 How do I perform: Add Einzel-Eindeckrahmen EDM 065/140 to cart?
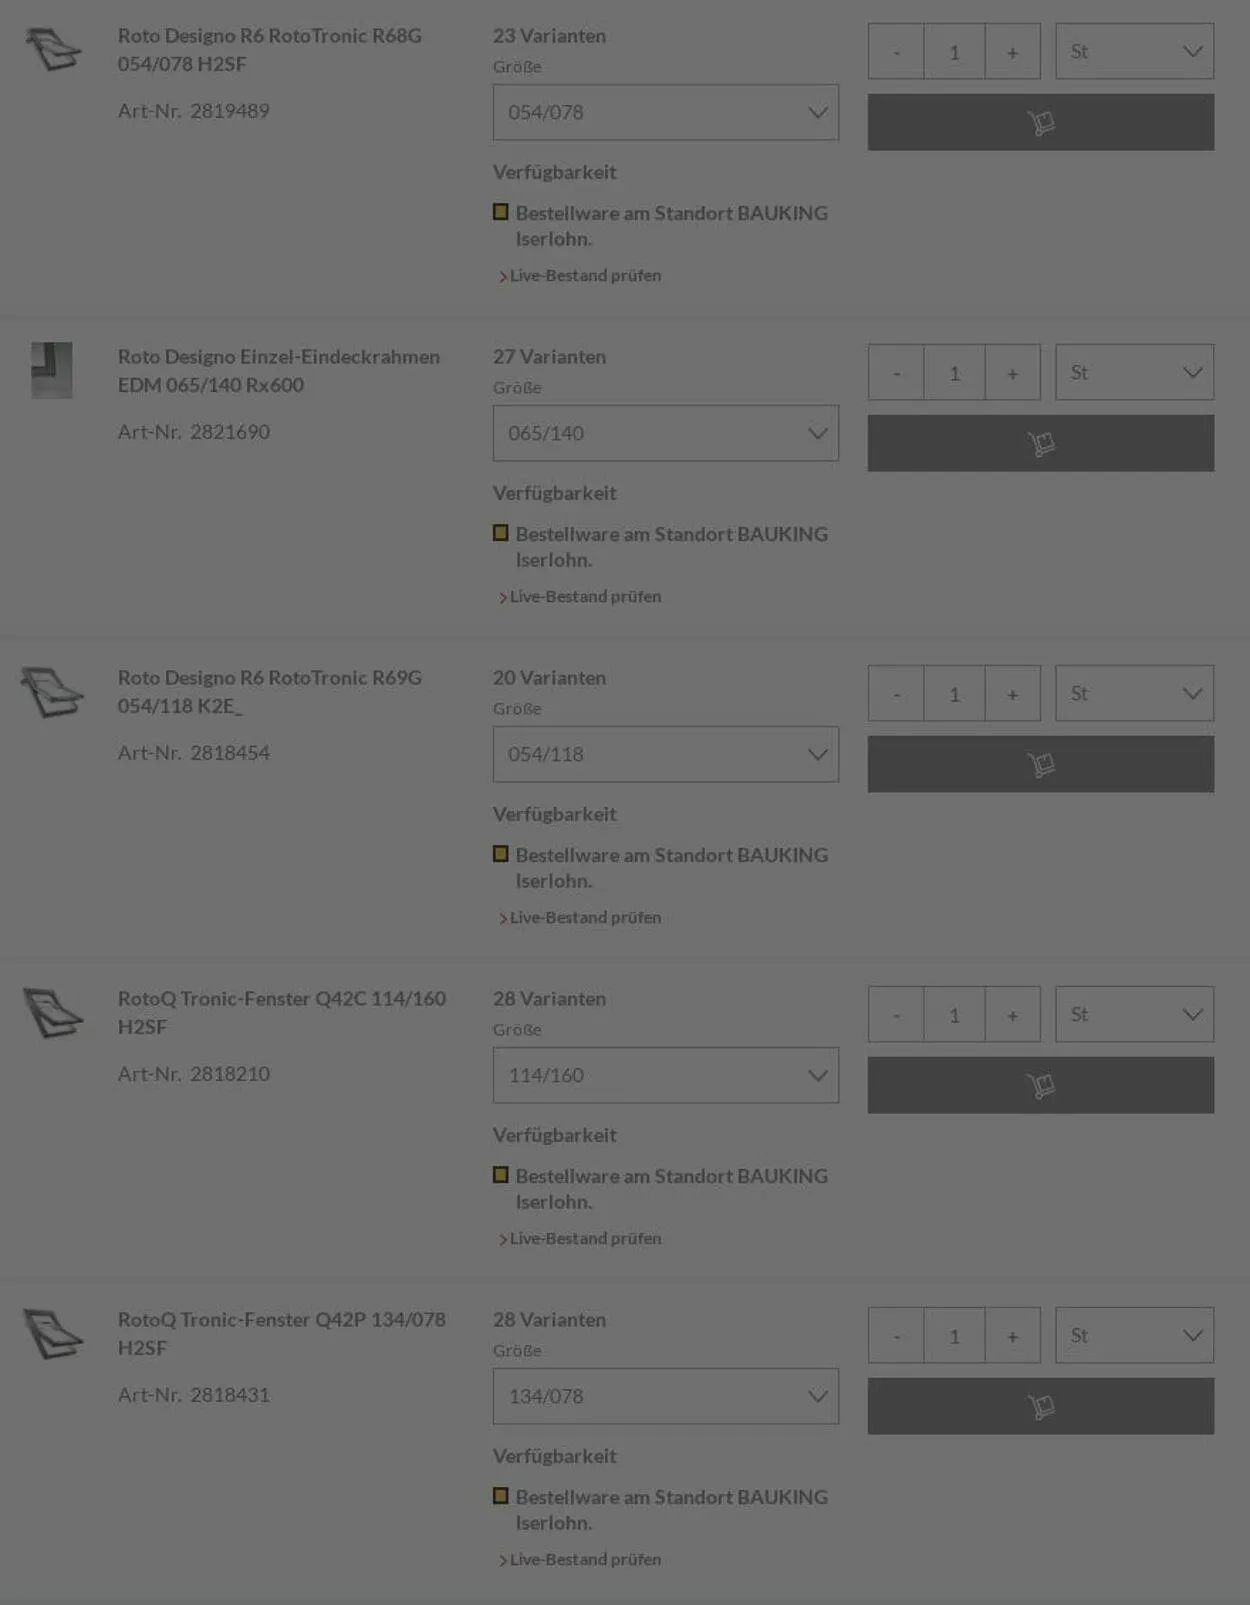pos(1040,443)
